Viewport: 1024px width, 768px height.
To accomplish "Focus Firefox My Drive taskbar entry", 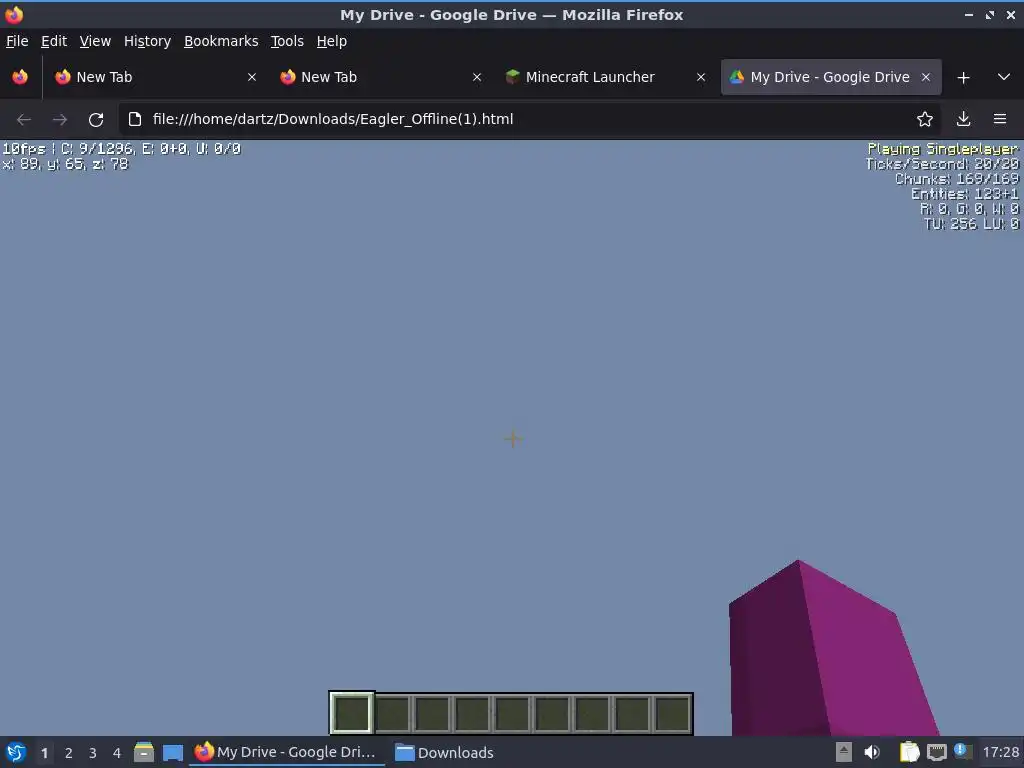I will (x=286, y=752).
